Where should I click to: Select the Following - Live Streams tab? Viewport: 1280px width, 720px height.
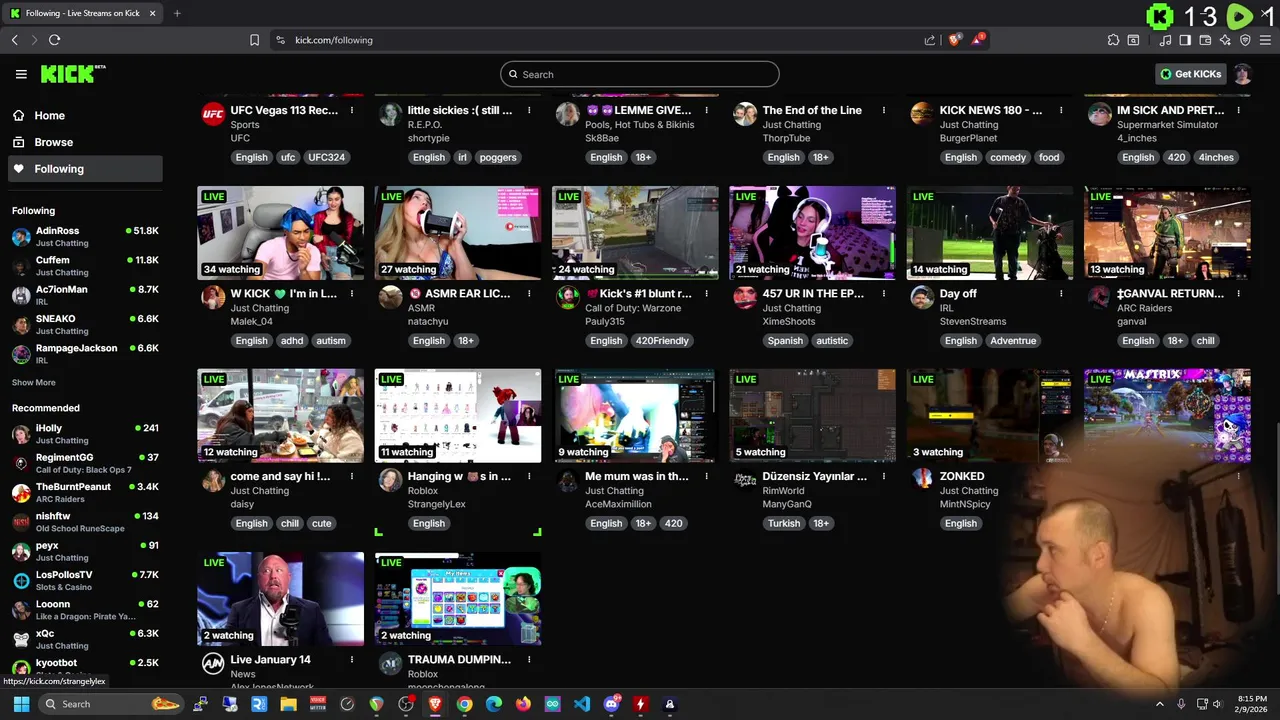pyautogui.click(x=83, y=13)
